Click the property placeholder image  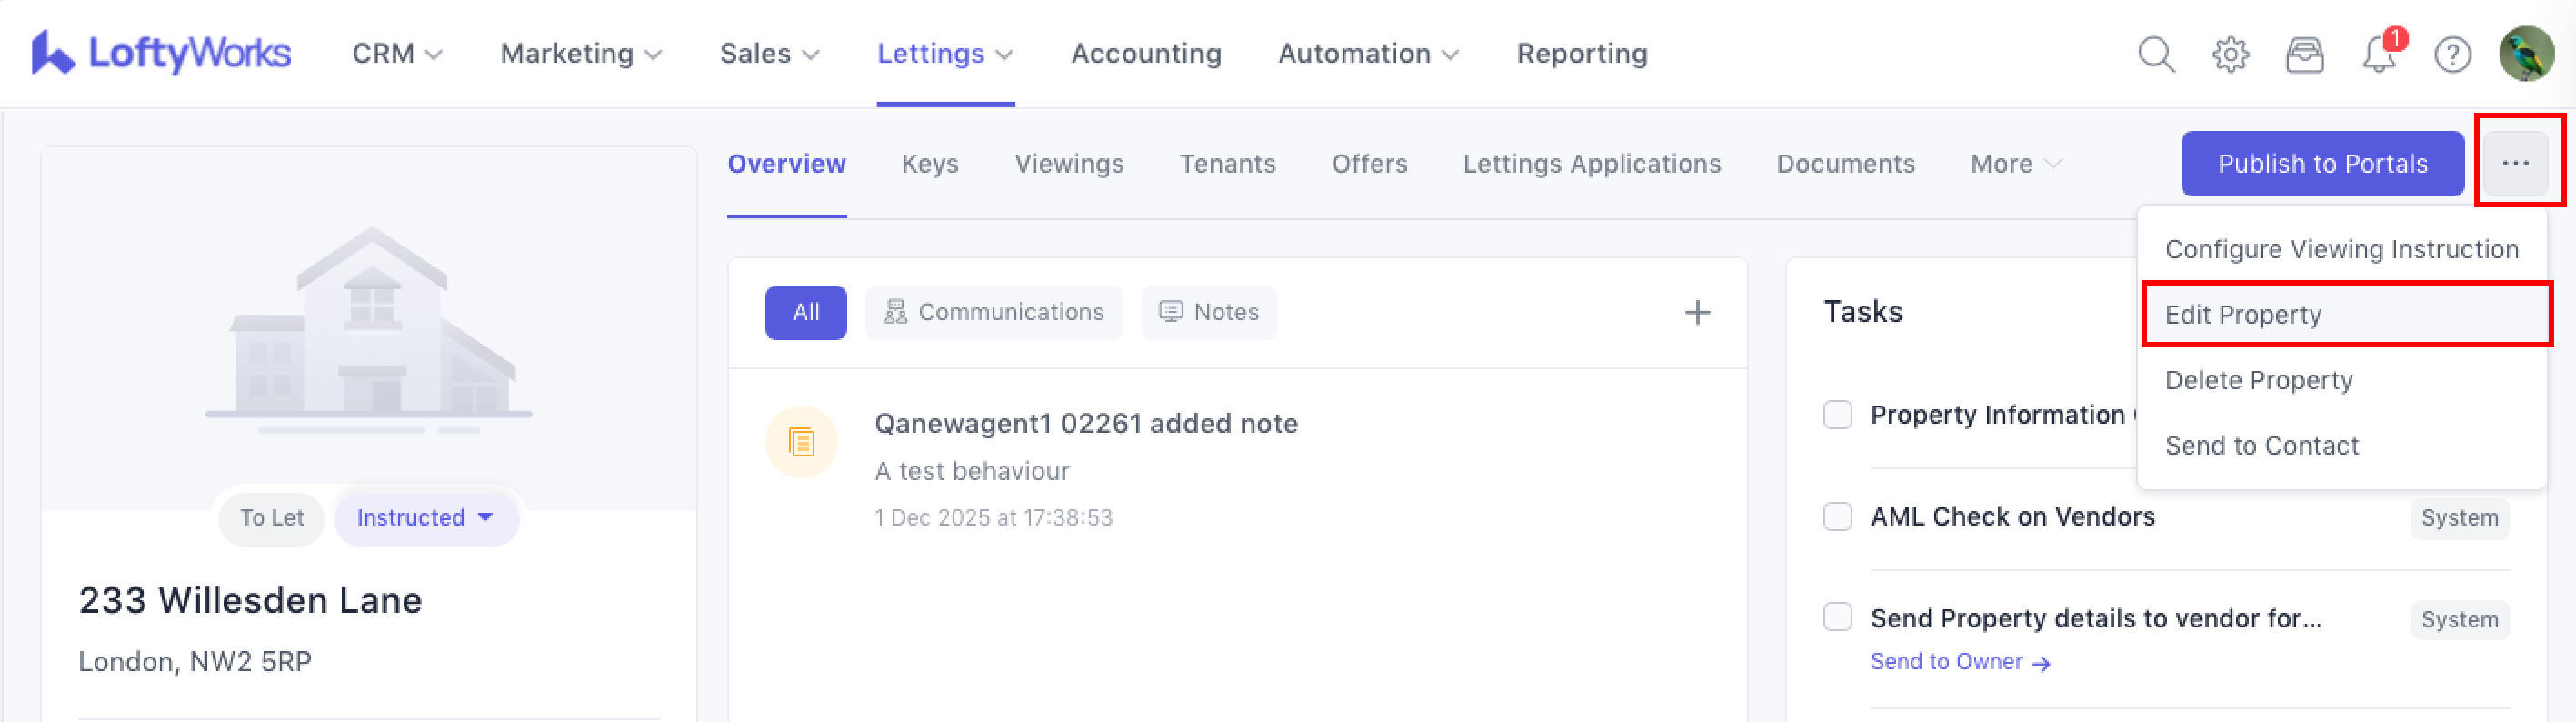(369, 330)
